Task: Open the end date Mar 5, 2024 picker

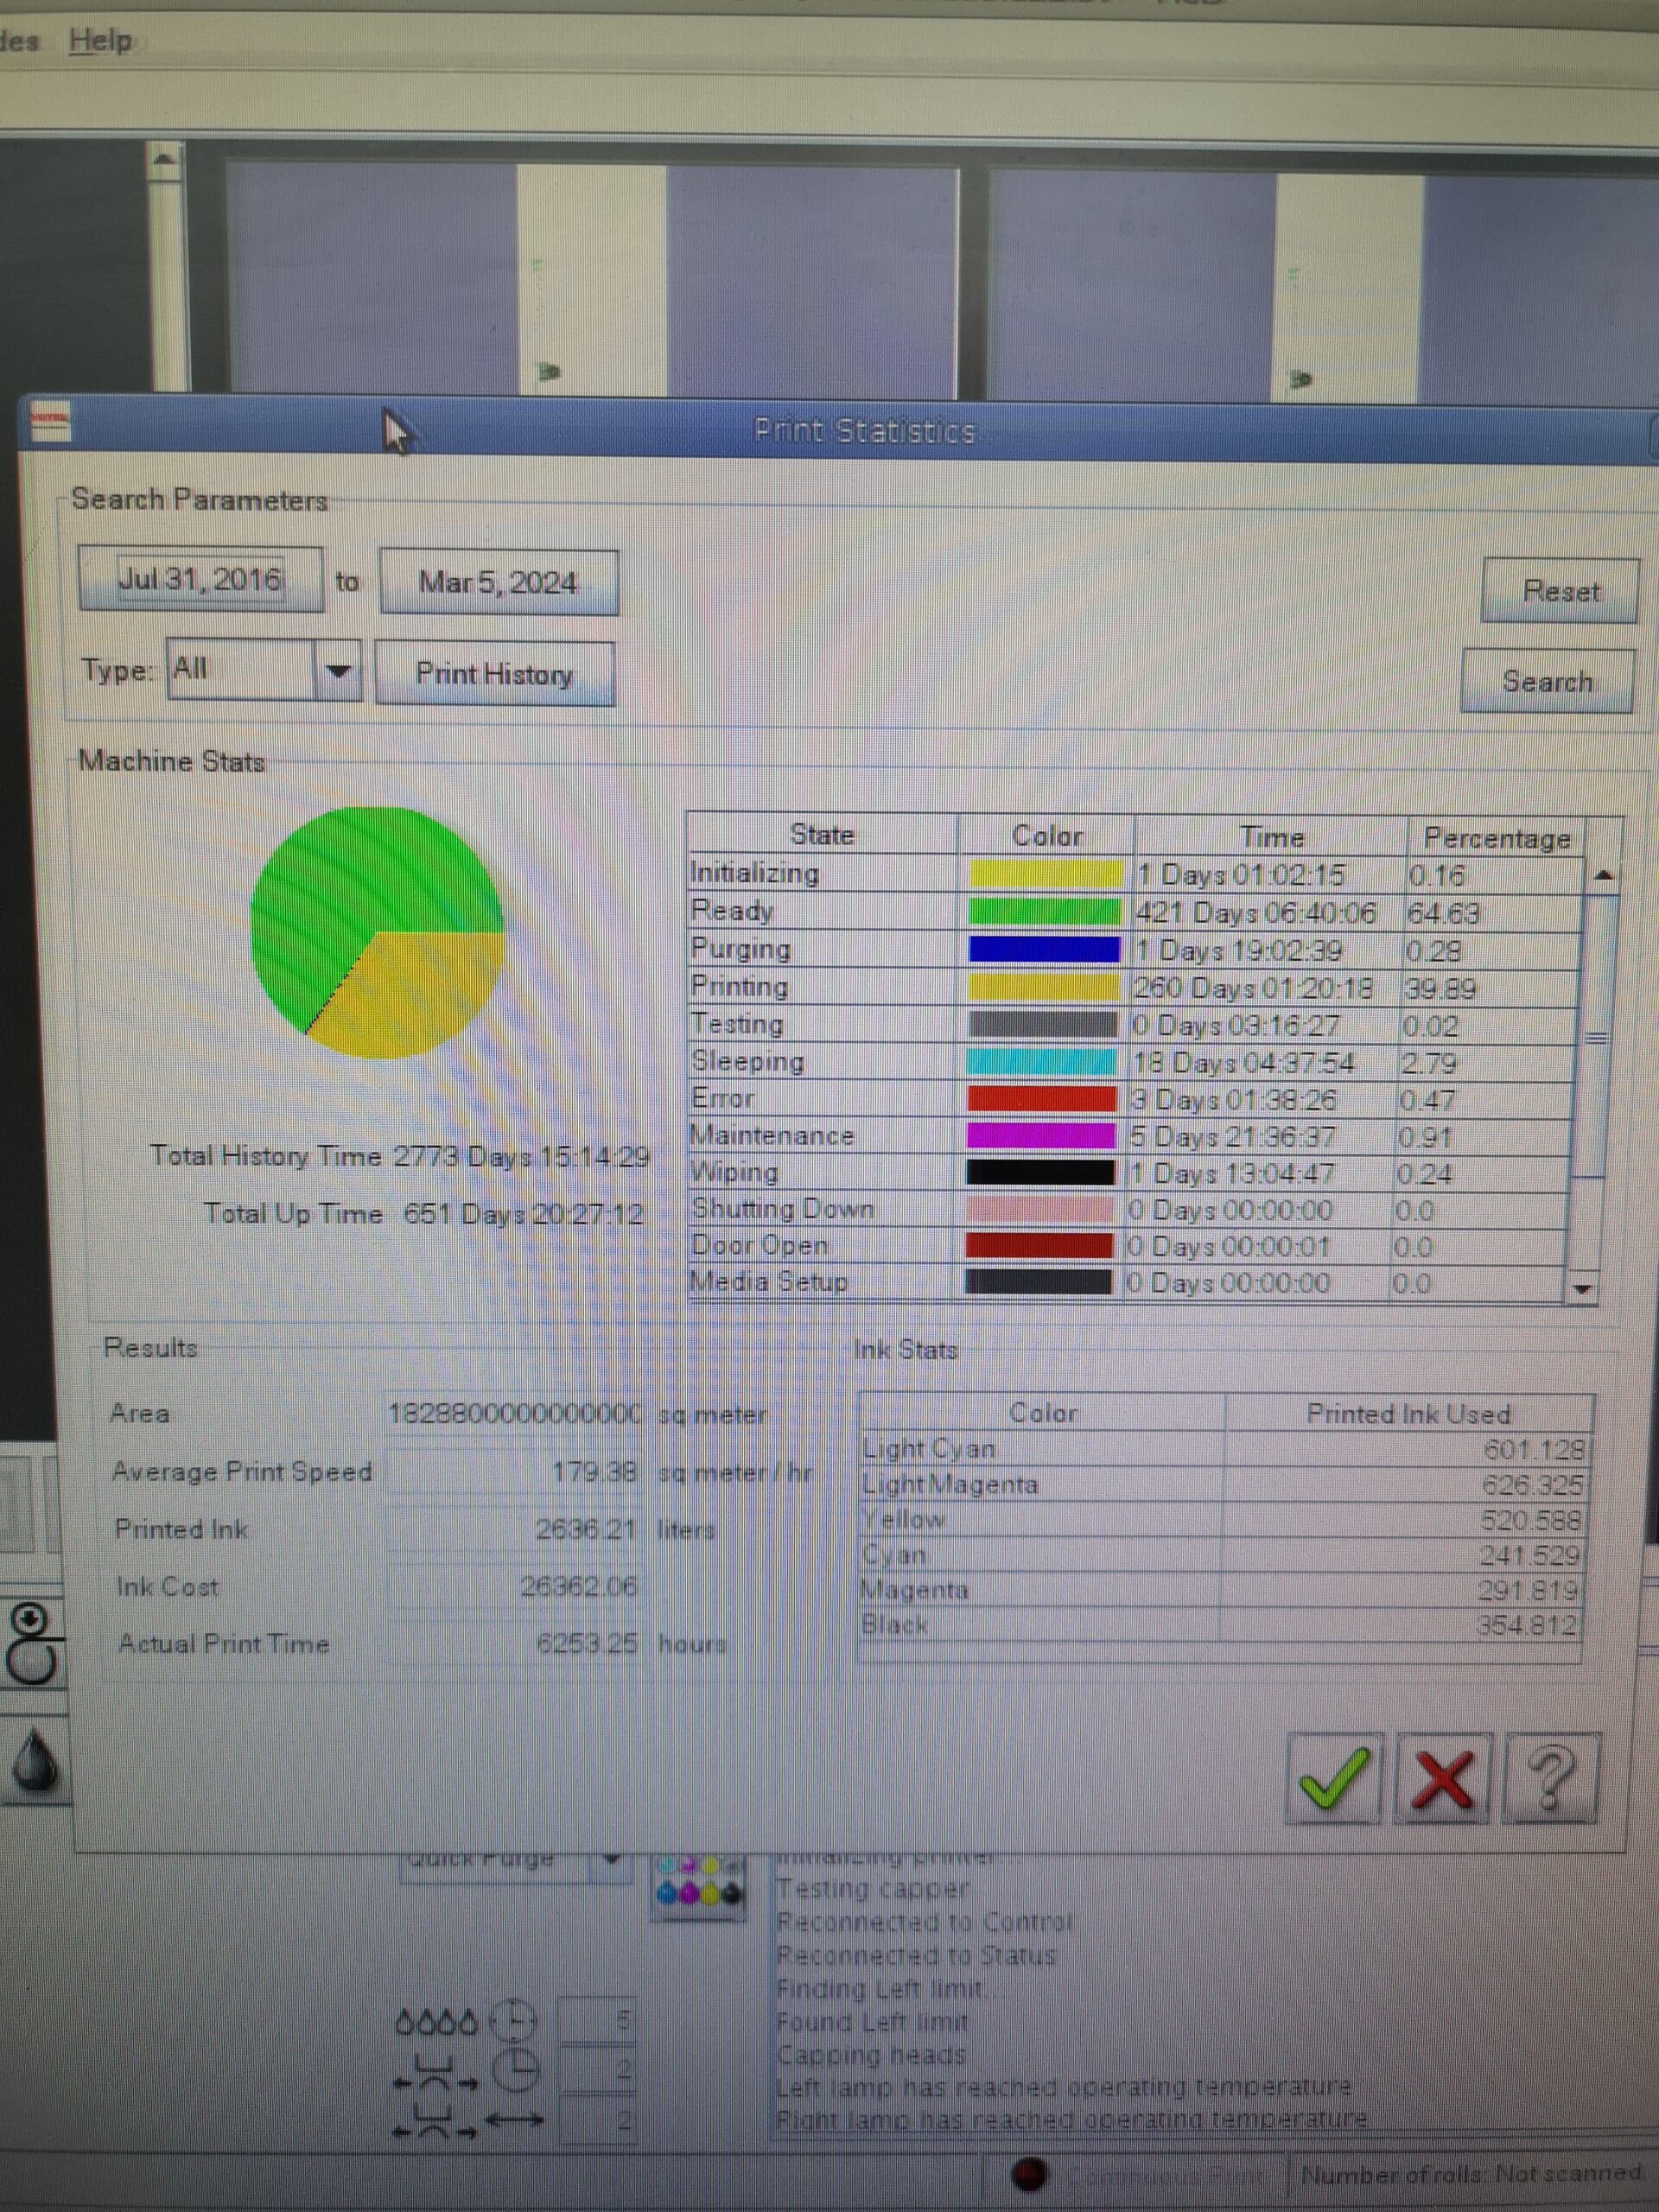Action: (498, 582)
